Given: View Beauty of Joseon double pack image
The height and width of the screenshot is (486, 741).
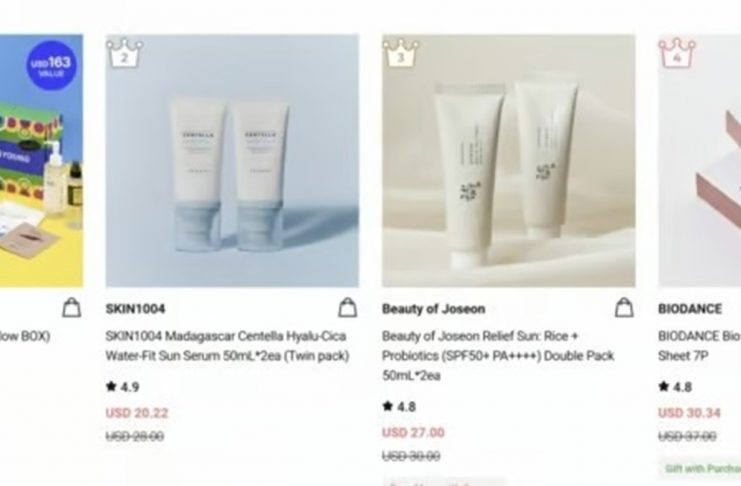Looking at the screenshot, I should click(x=508, y=161).
